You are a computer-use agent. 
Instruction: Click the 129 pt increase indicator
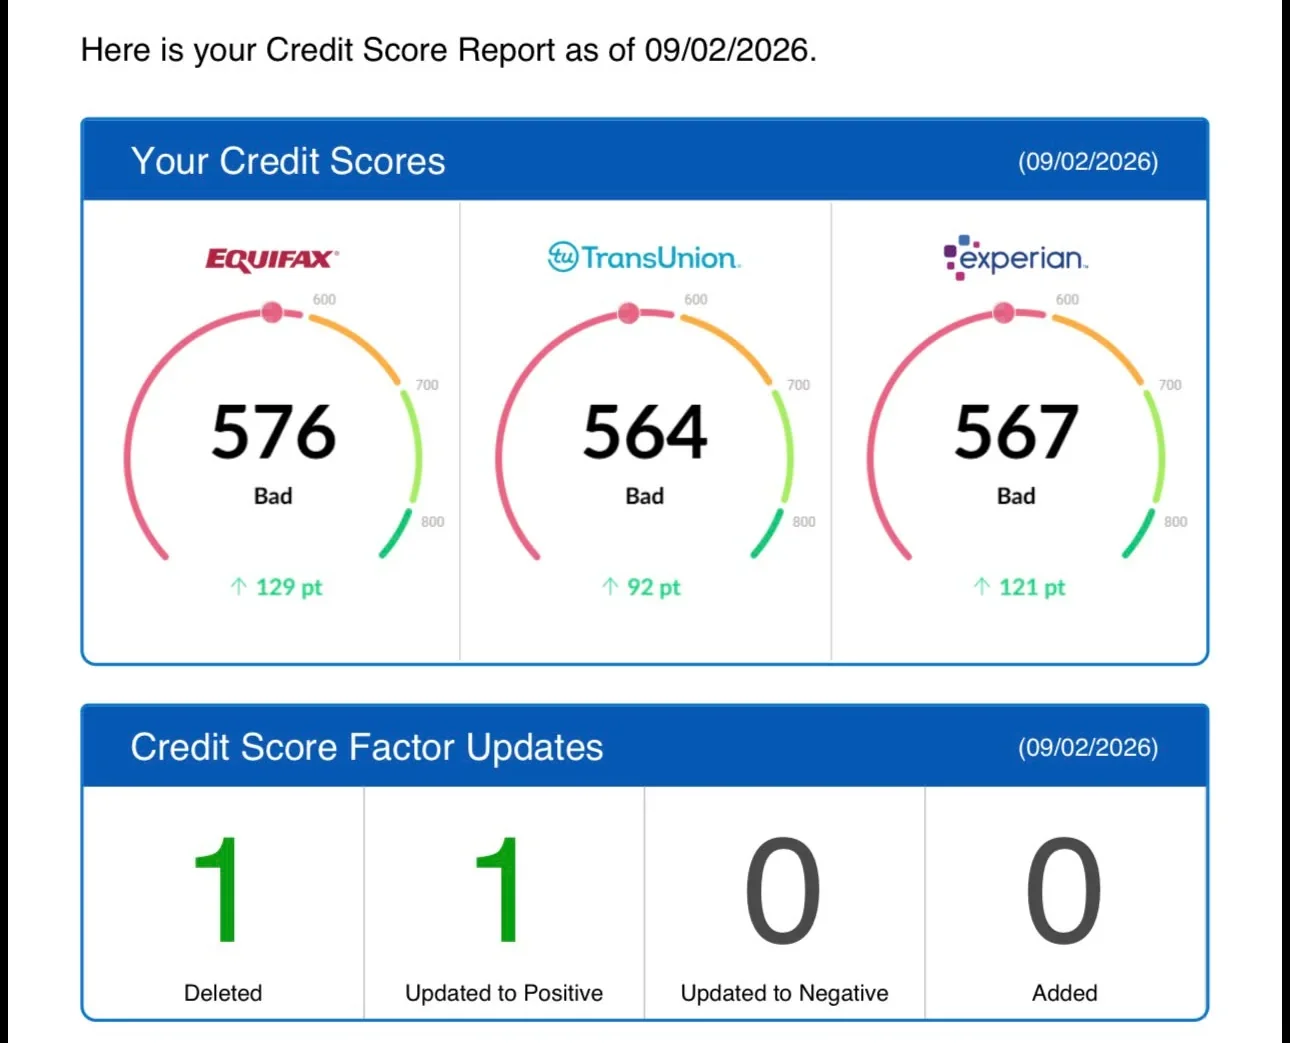(x=276, y=587)
